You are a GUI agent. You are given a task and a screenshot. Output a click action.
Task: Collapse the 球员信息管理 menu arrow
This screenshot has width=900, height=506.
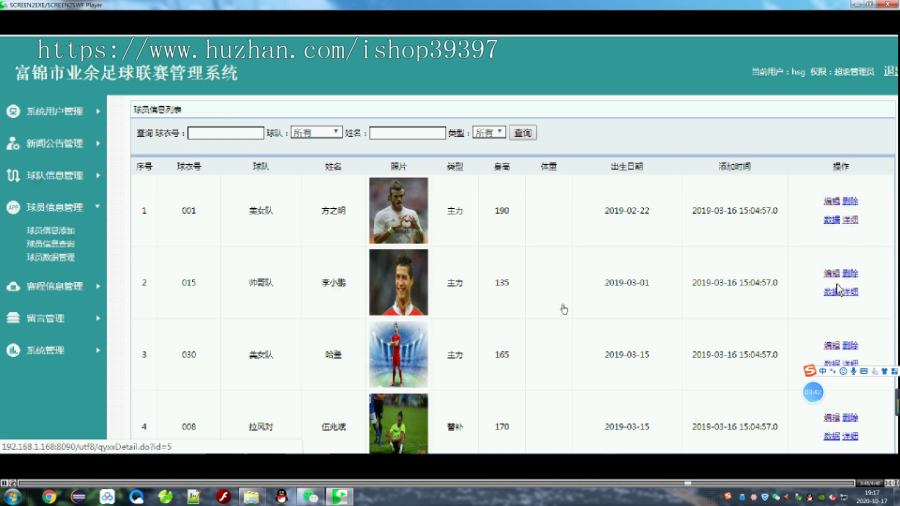pyautogui.click(x=98, y=207)
